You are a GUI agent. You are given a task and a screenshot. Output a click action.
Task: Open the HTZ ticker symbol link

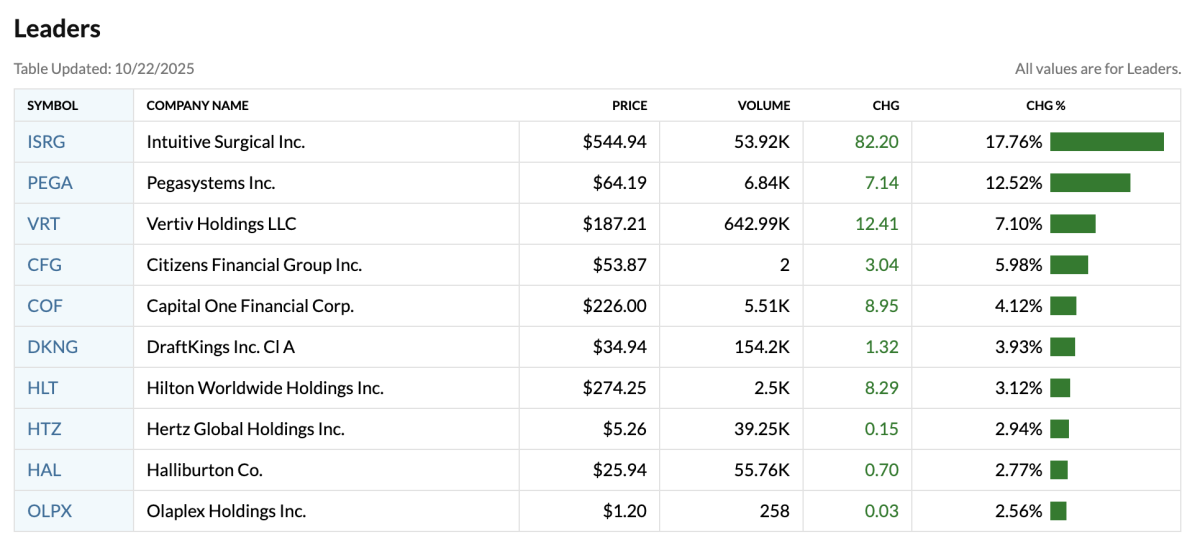click(x=44, y=429)
